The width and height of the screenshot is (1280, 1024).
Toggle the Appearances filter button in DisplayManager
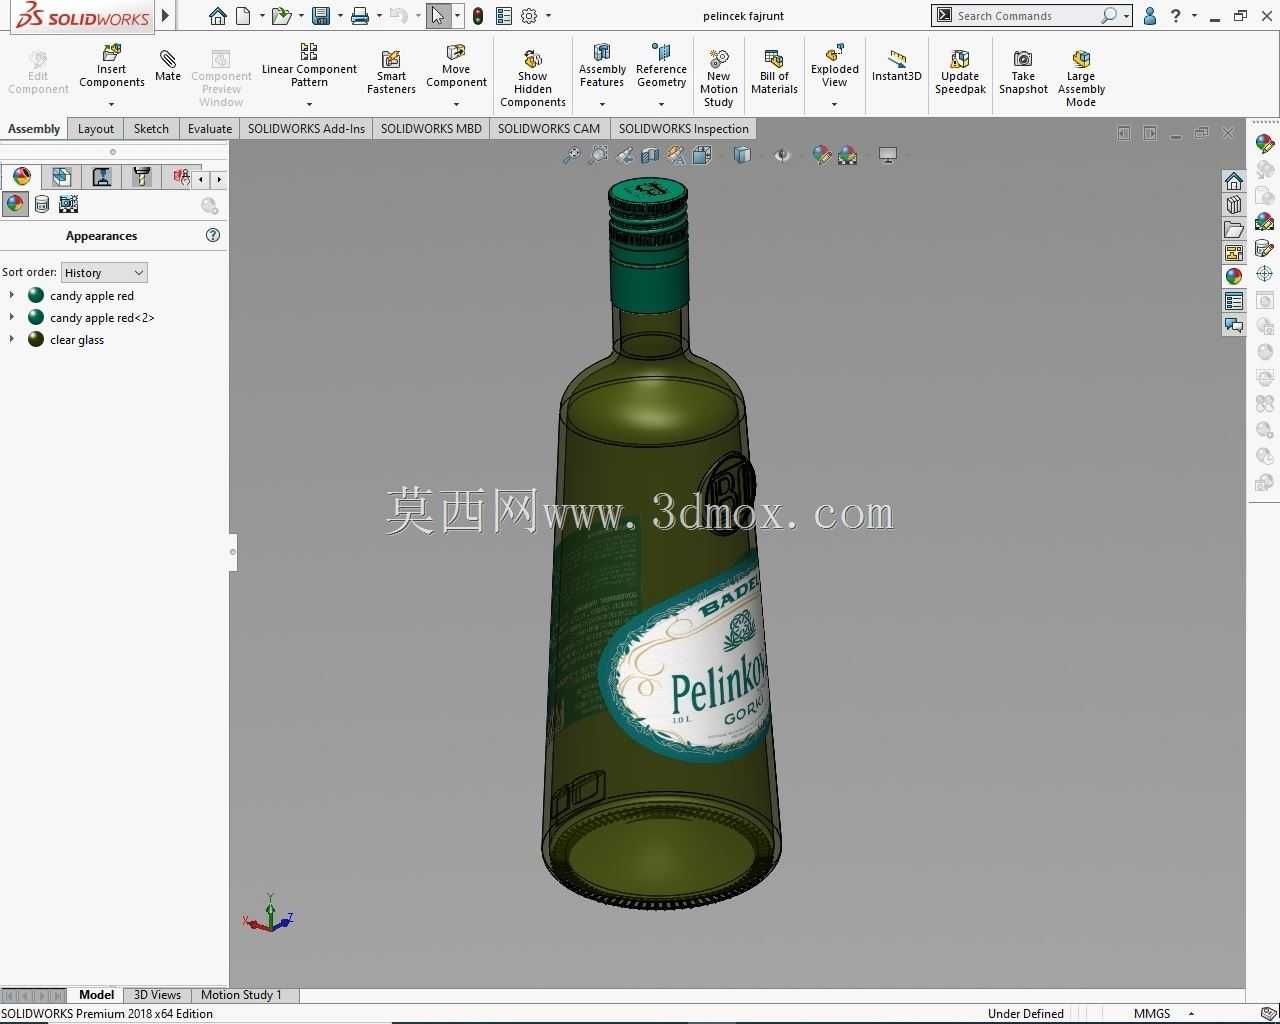(15, 204)
